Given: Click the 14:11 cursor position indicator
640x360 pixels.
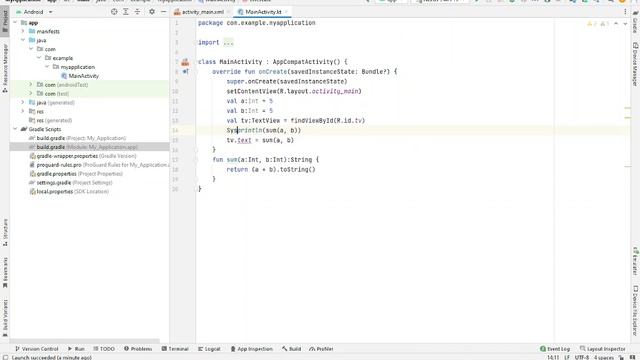Looking at the screenshot, I should pyautogui.click(x=553, y=358).
